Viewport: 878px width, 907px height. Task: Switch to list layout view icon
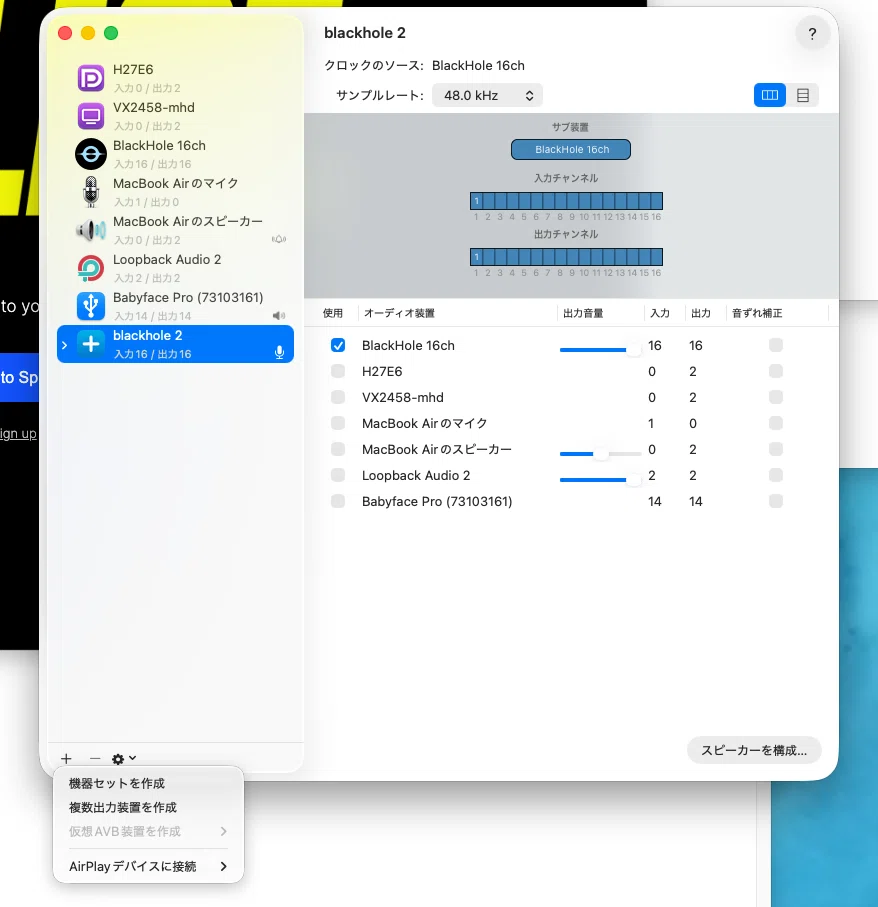pyautogui.click(x=802, y=95)
